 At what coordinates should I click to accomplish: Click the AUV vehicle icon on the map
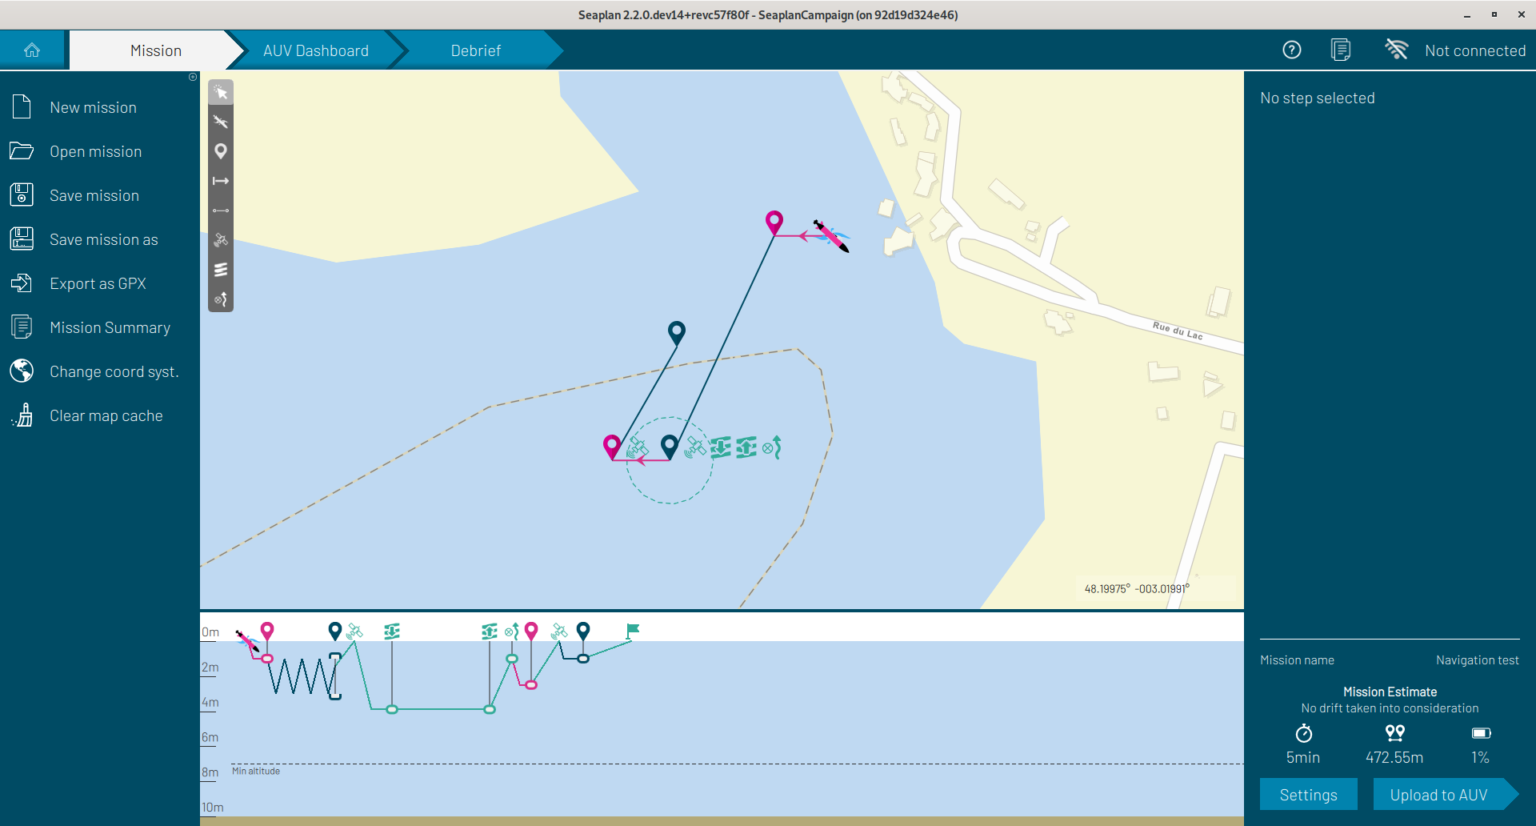point(831,237)
